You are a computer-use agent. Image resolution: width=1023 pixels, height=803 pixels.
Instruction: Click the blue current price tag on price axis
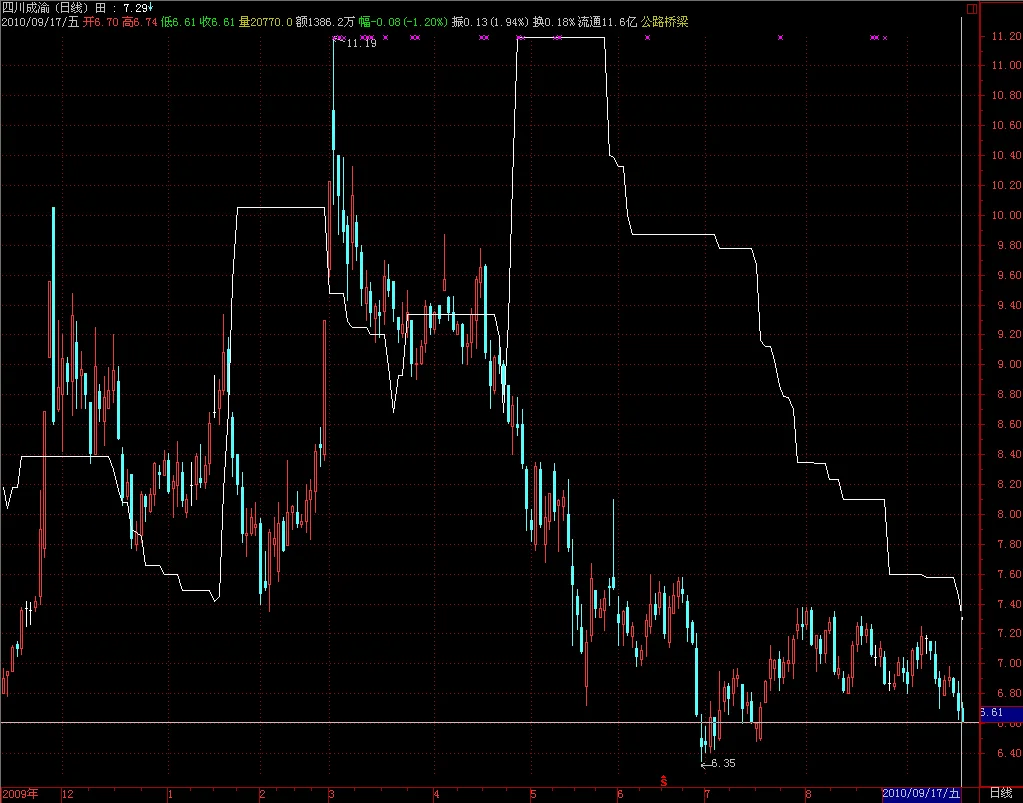point(1001,712)
